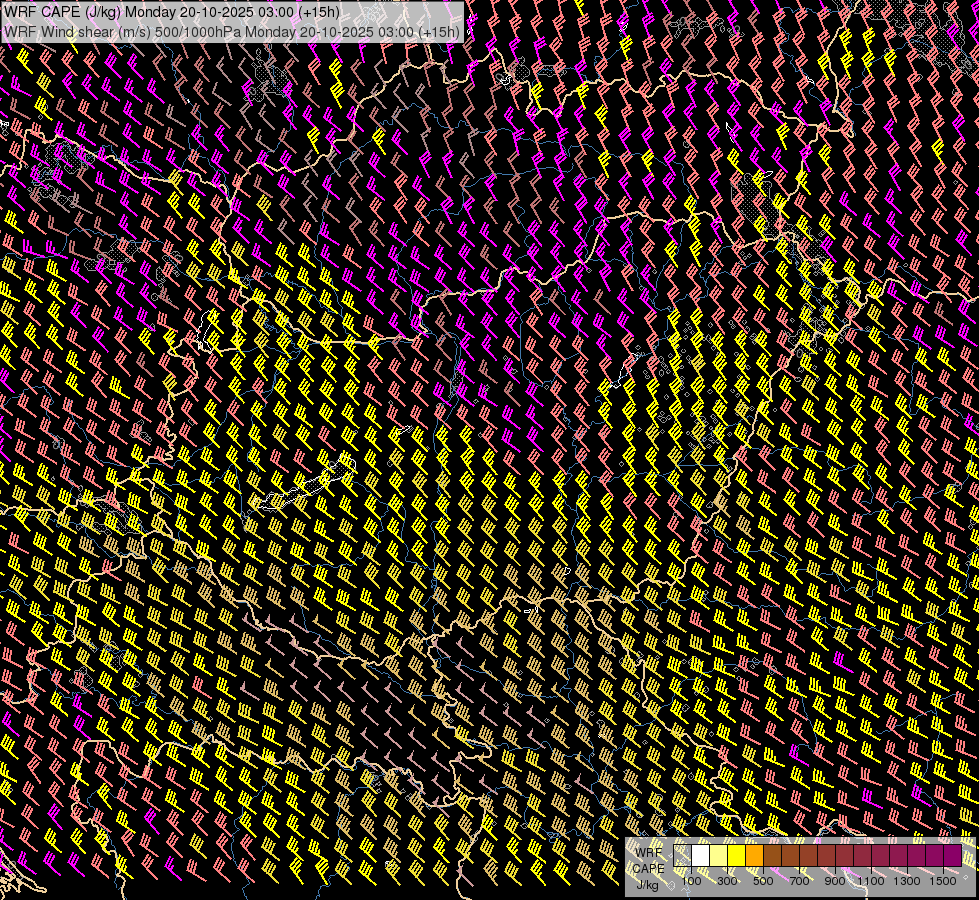Click the J/kg unit label in legend
Viewport: 979px width, 900px height.
point(648,884)
